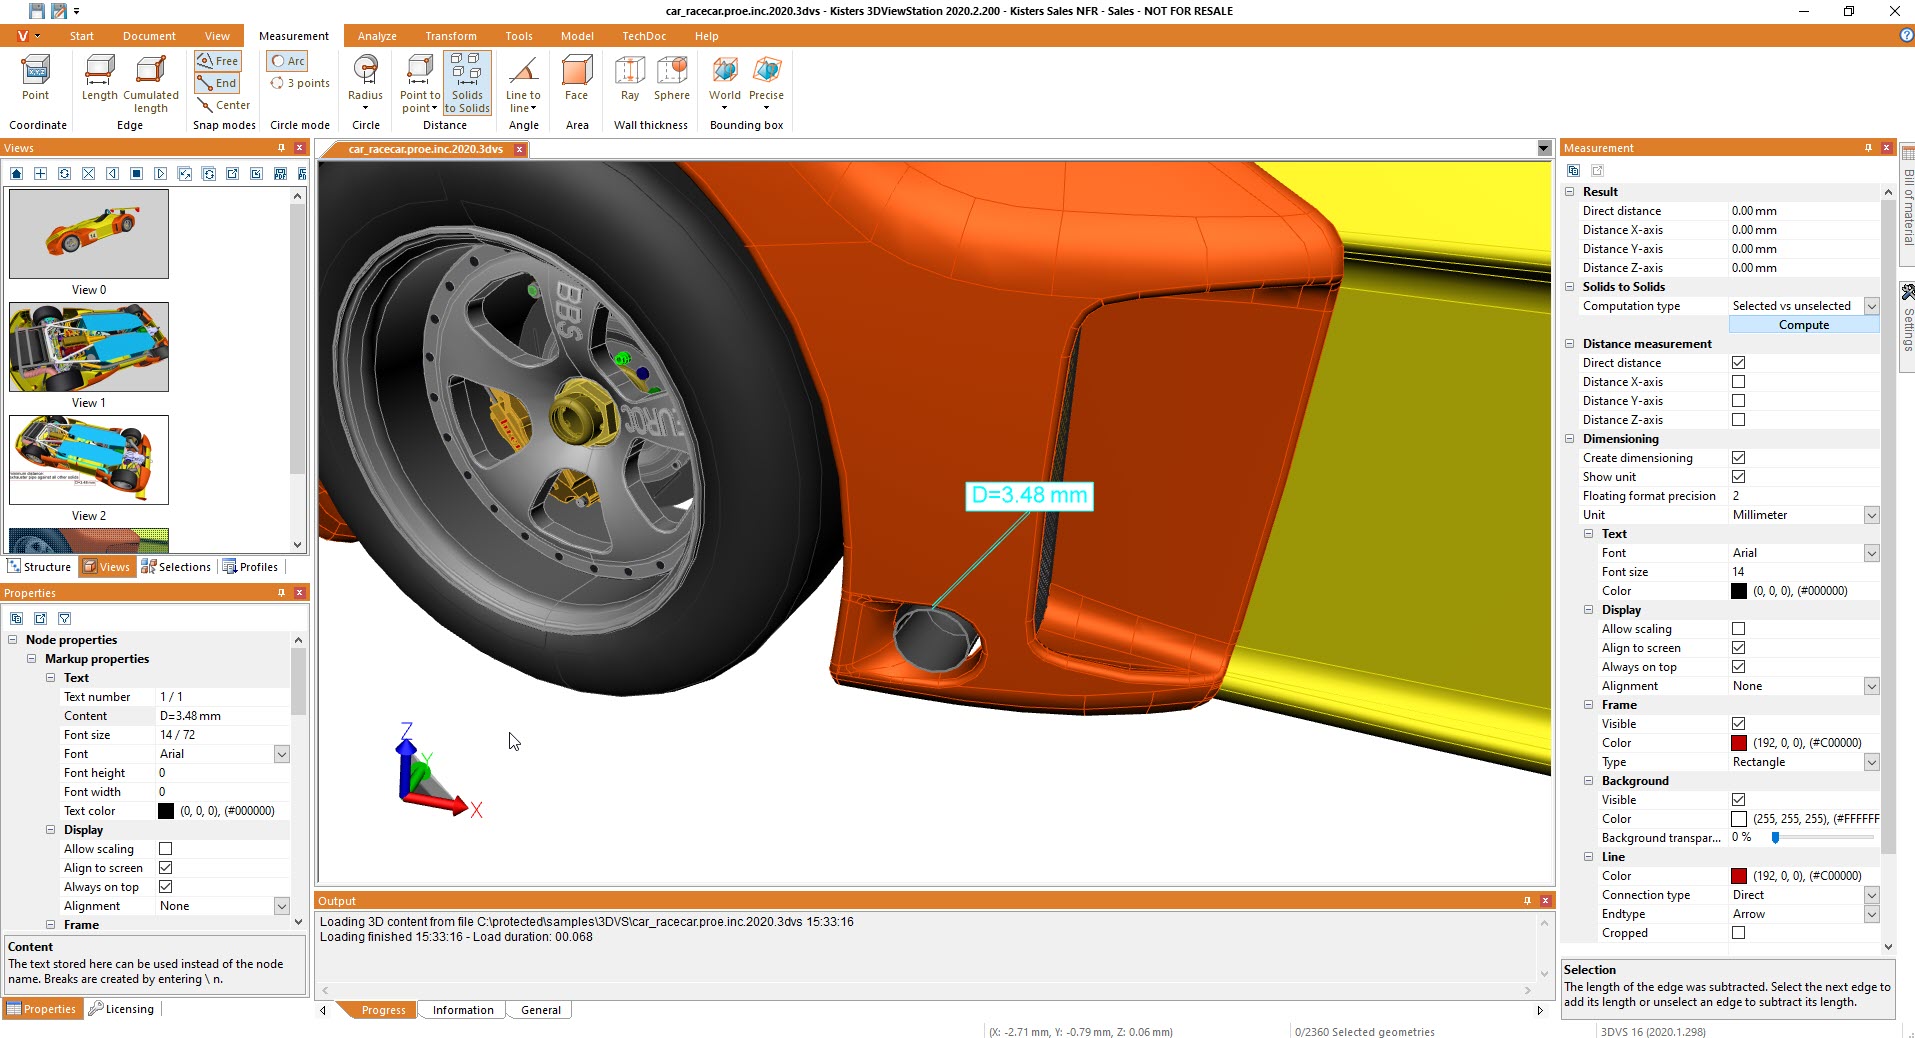1915x1038 pixels.
Task: Enable Cropped line checkbox
Action: pyautogui.click(x=1738, y=933)
